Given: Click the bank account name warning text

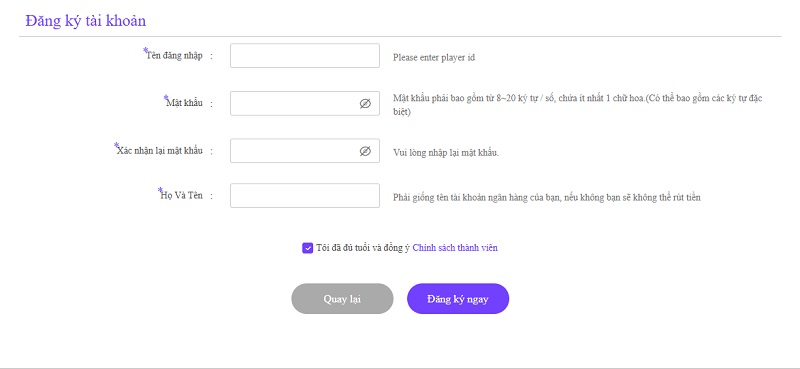Looking at the screenshot, I should pyautogui.click(x=546, y=198).
